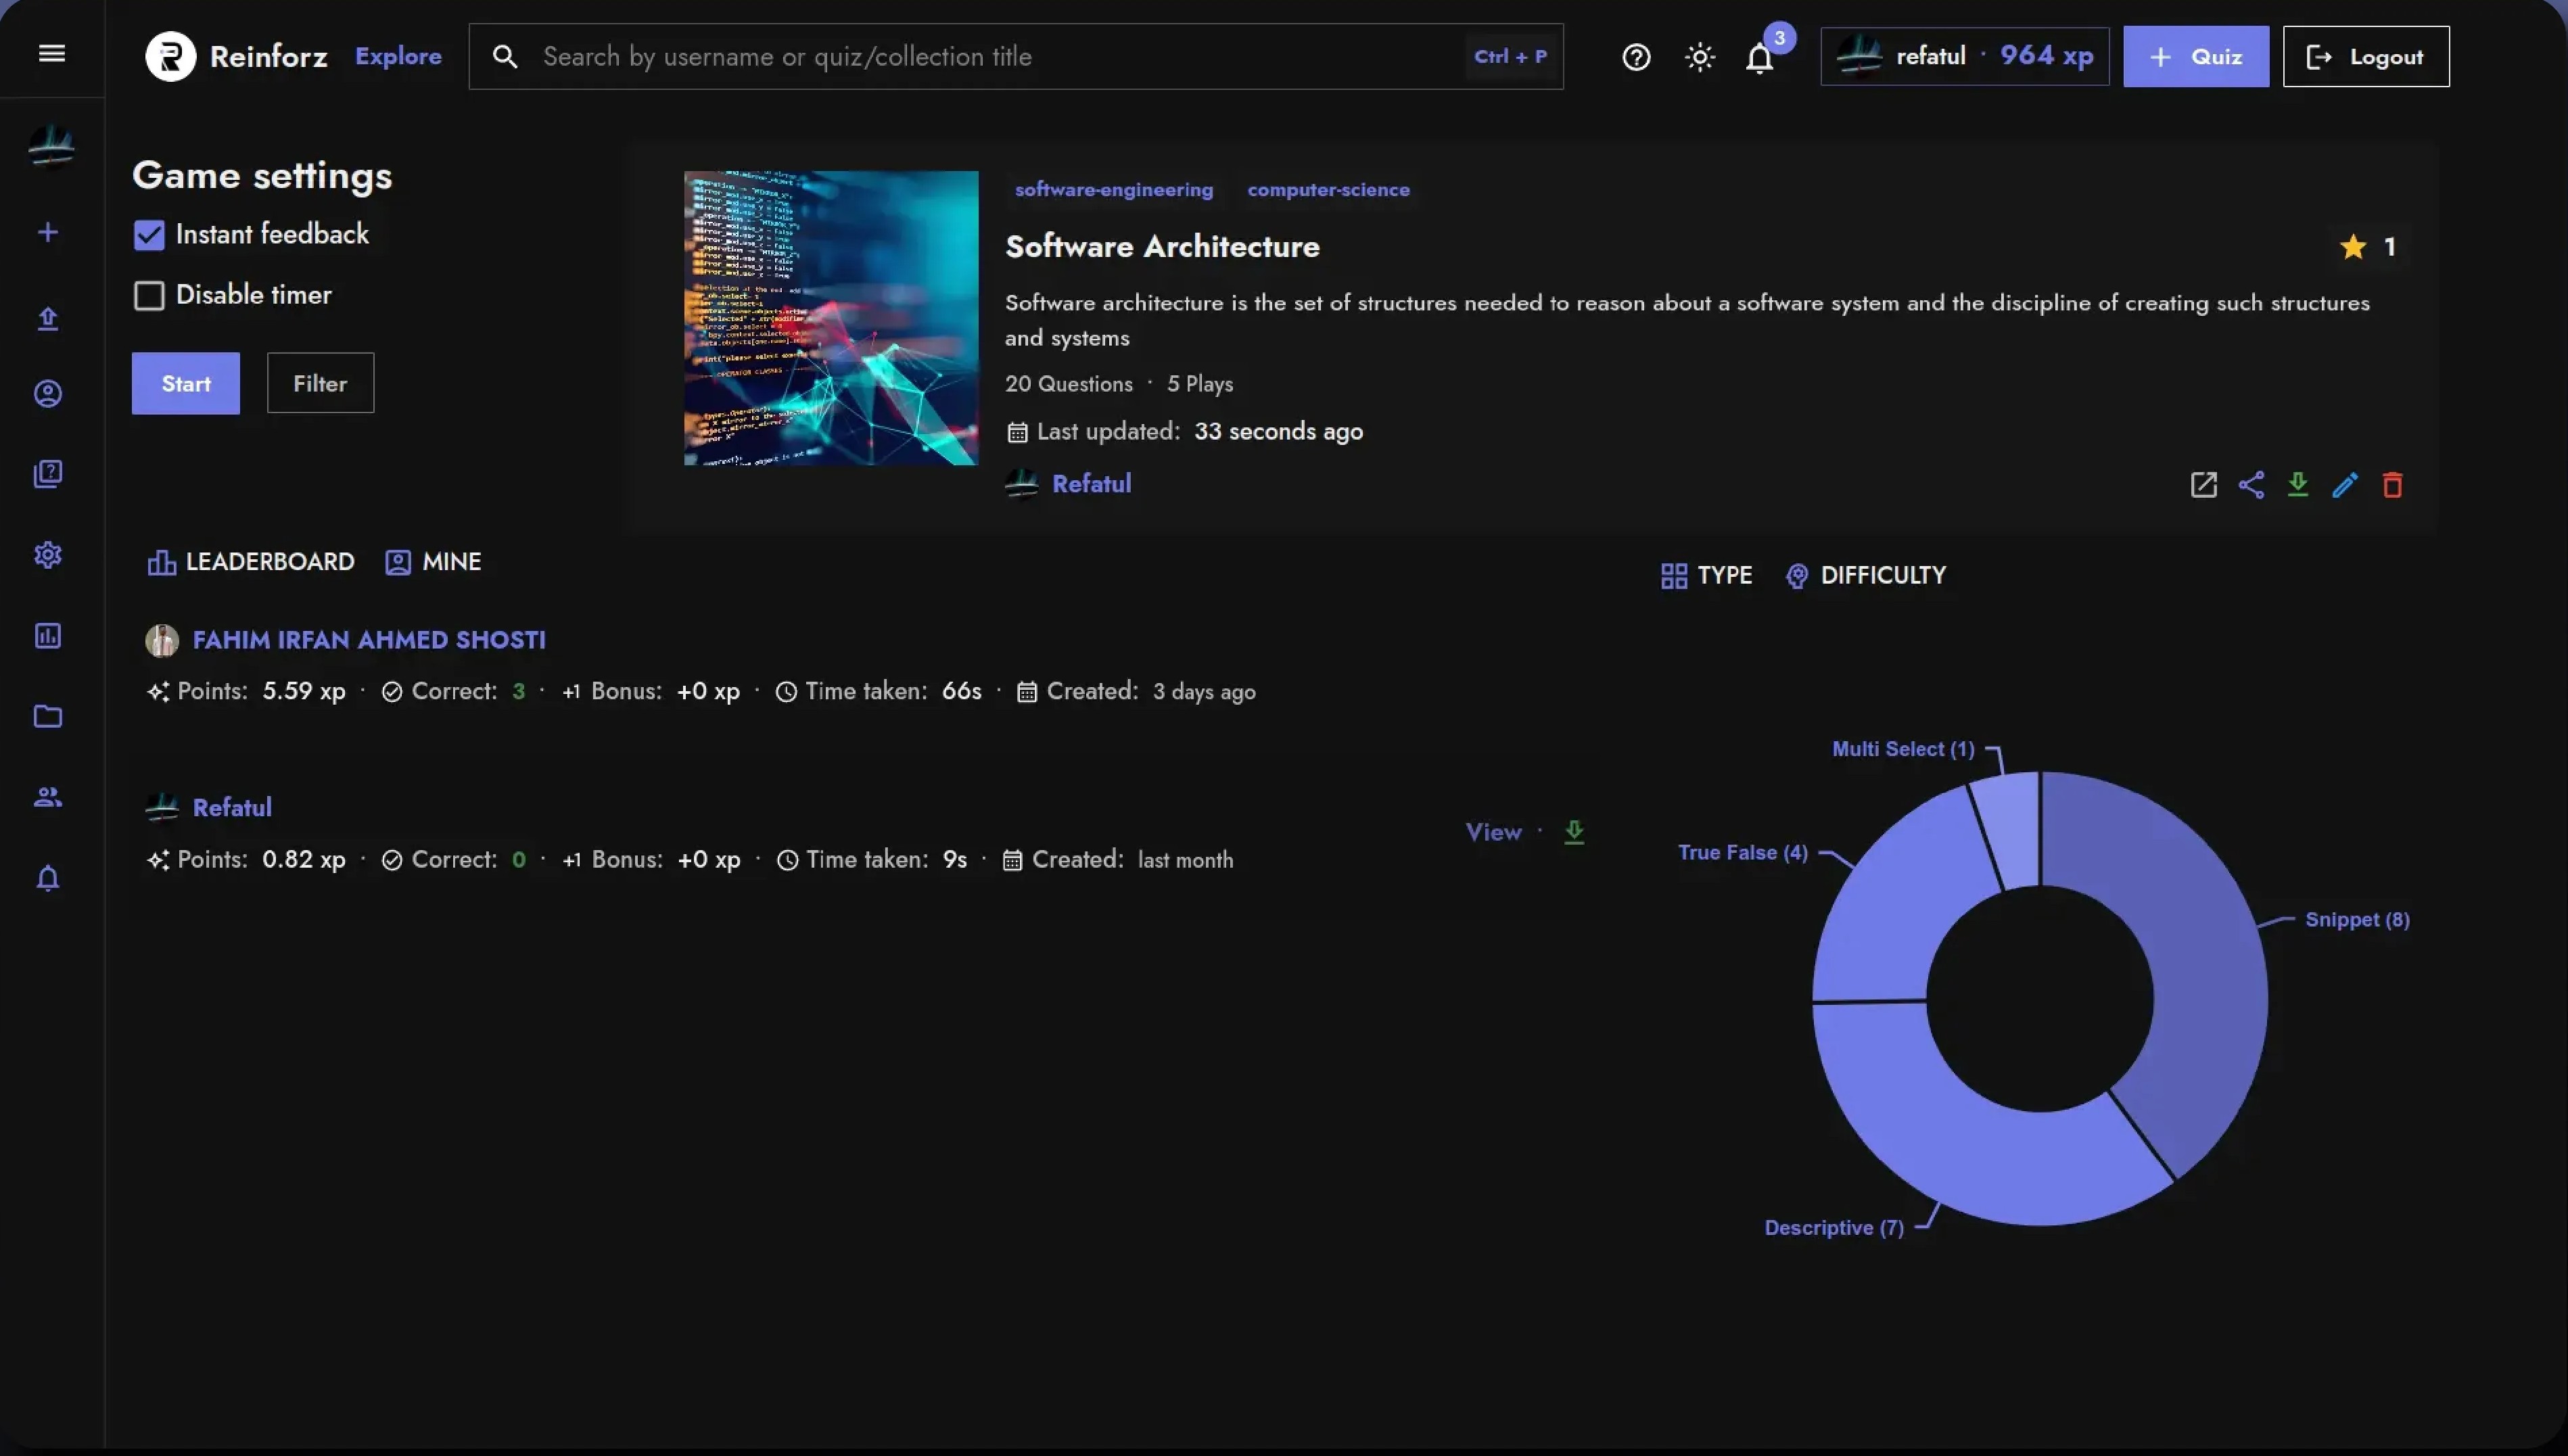Share the Software Architecture quiz
This screenshot has height=1456, width=2568.
(2251, 485)
